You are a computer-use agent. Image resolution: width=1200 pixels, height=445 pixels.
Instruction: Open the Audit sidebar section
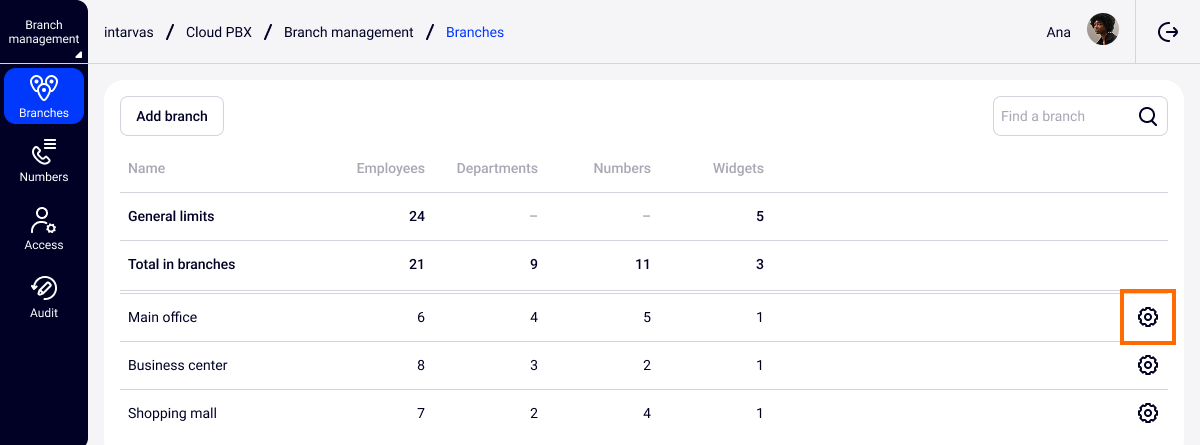44,296
